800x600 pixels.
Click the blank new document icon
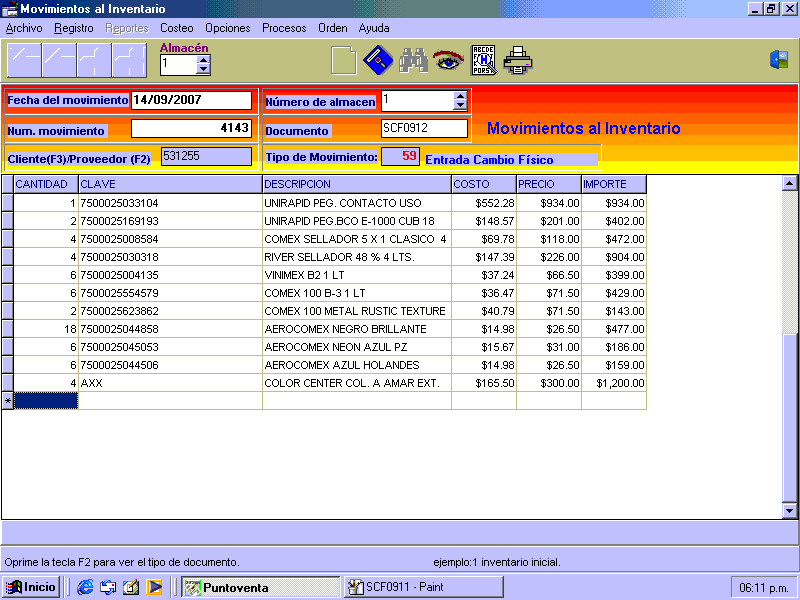(343, 61)
